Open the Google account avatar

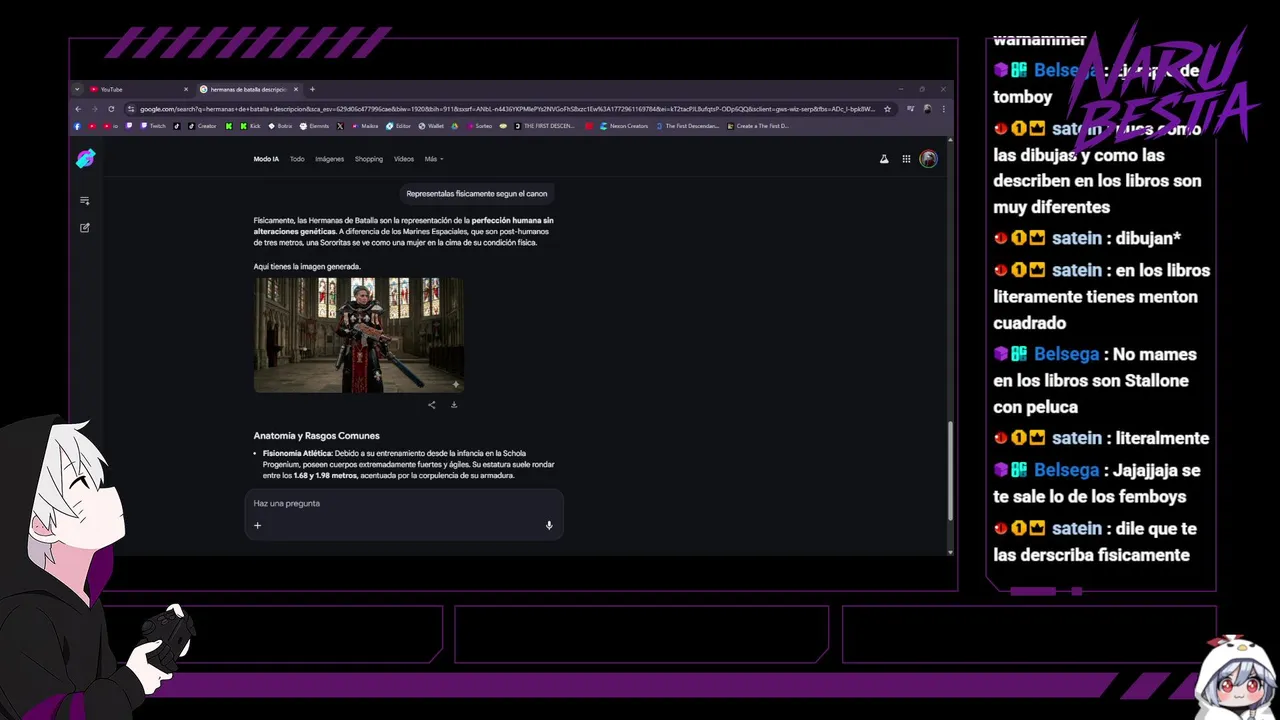pyautogui.click(x=929, y=159)
